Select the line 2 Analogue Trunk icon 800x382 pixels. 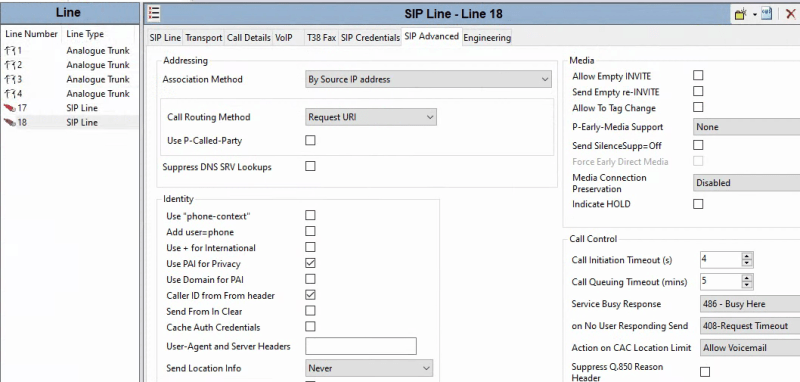click(10, 65)
